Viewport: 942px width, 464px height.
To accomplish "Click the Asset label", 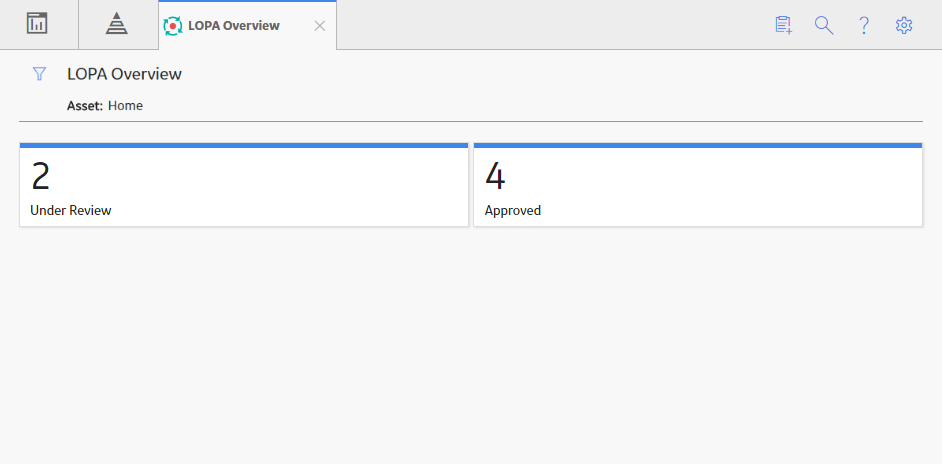I will click(85, 106).
